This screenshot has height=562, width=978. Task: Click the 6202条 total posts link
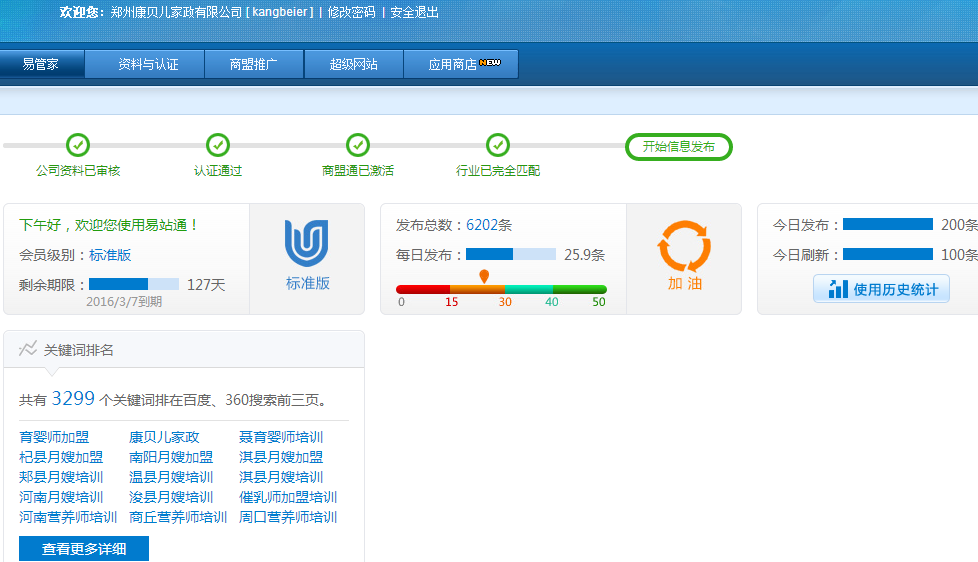pos(489,225)
